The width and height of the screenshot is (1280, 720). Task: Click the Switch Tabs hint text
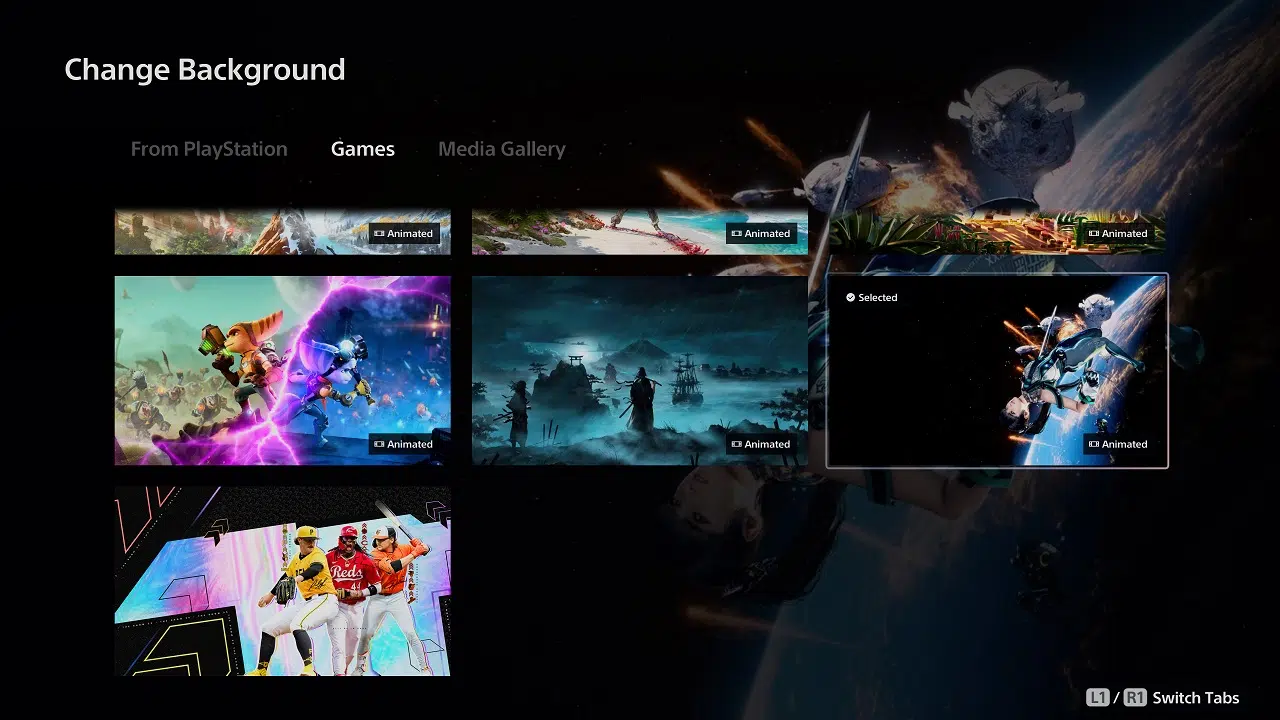[x=1196, y=698]
